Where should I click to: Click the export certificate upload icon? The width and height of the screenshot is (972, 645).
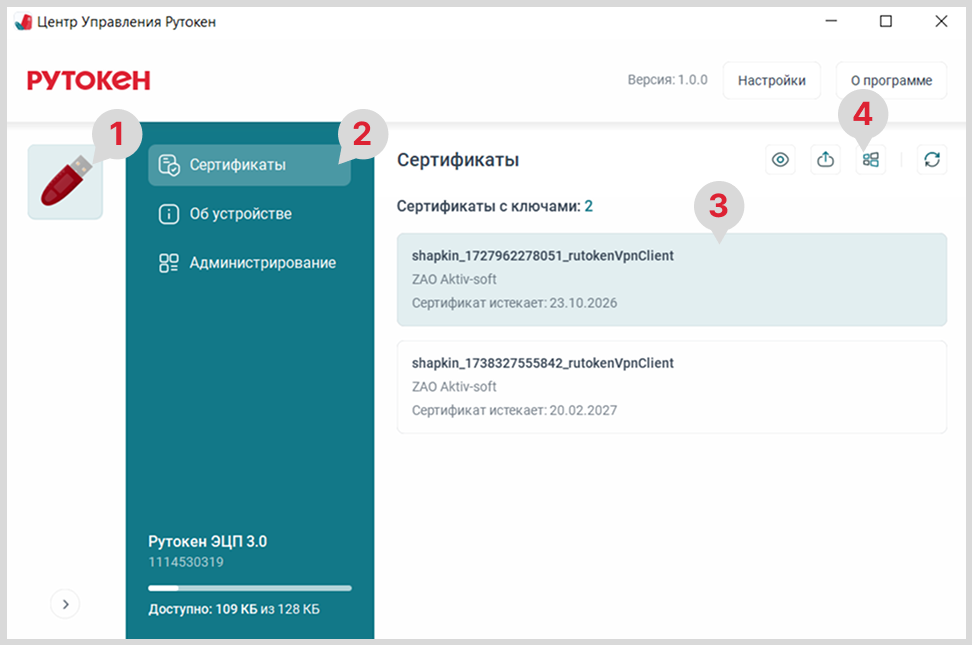coord(825,160)
